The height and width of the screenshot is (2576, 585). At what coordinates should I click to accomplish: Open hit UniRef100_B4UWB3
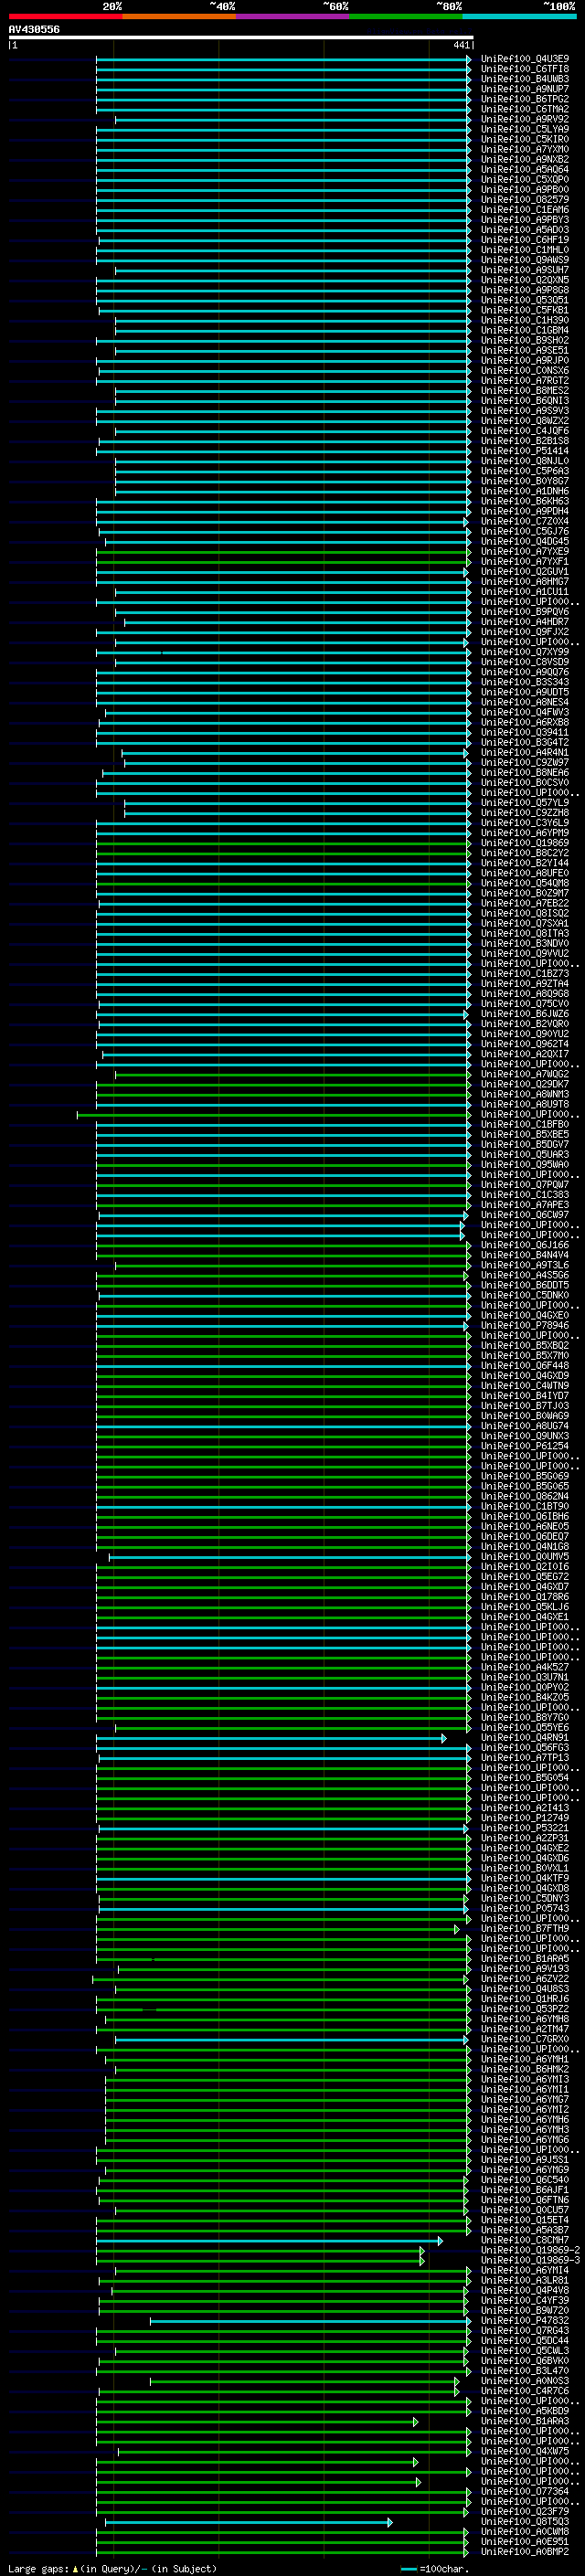click(525, 79)
